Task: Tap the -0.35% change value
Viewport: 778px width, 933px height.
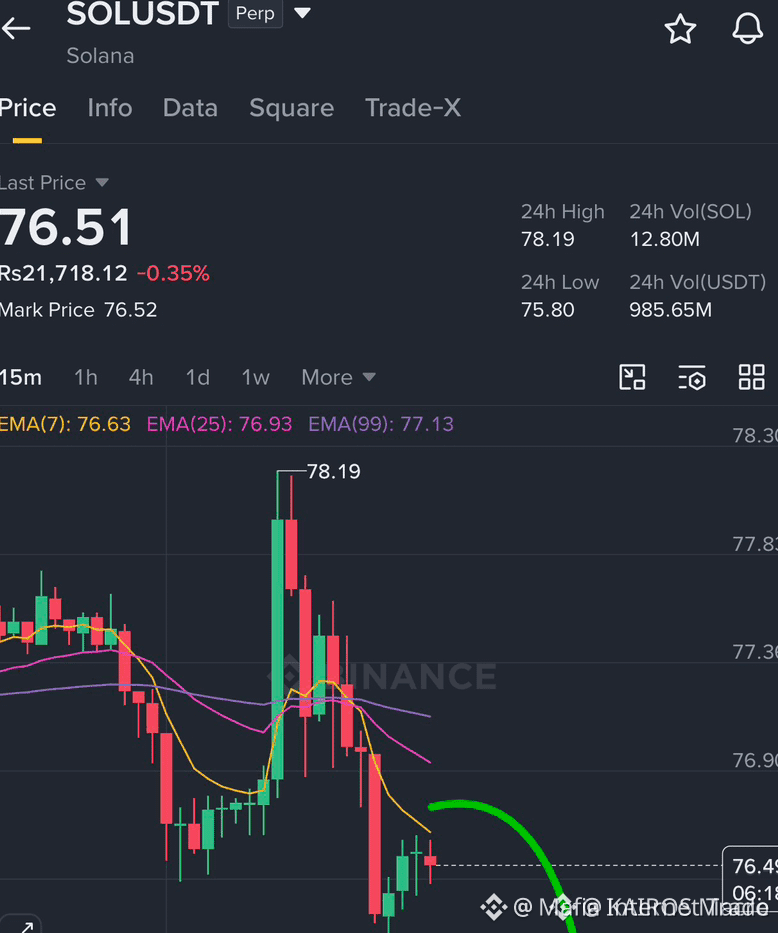Action: point(173,274)
